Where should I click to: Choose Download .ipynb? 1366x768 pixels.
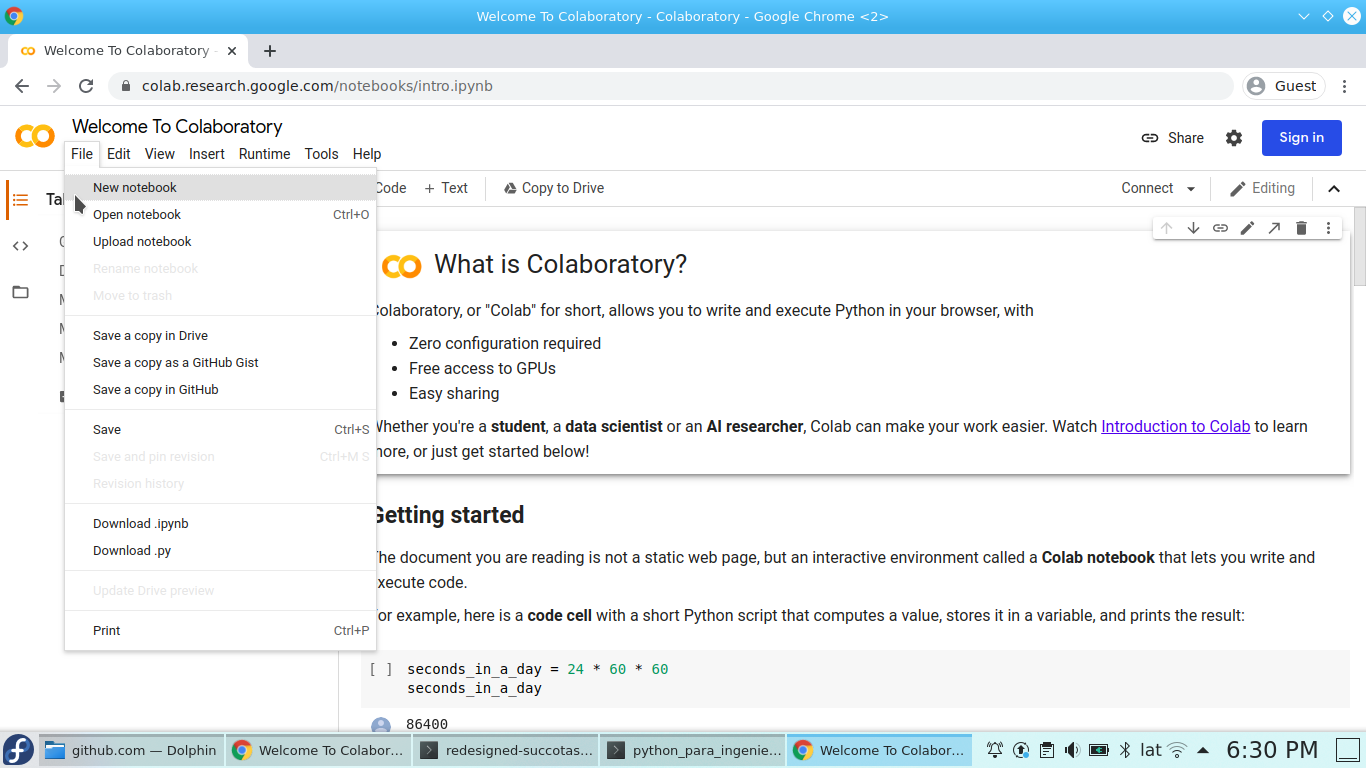tap(220, 523)
